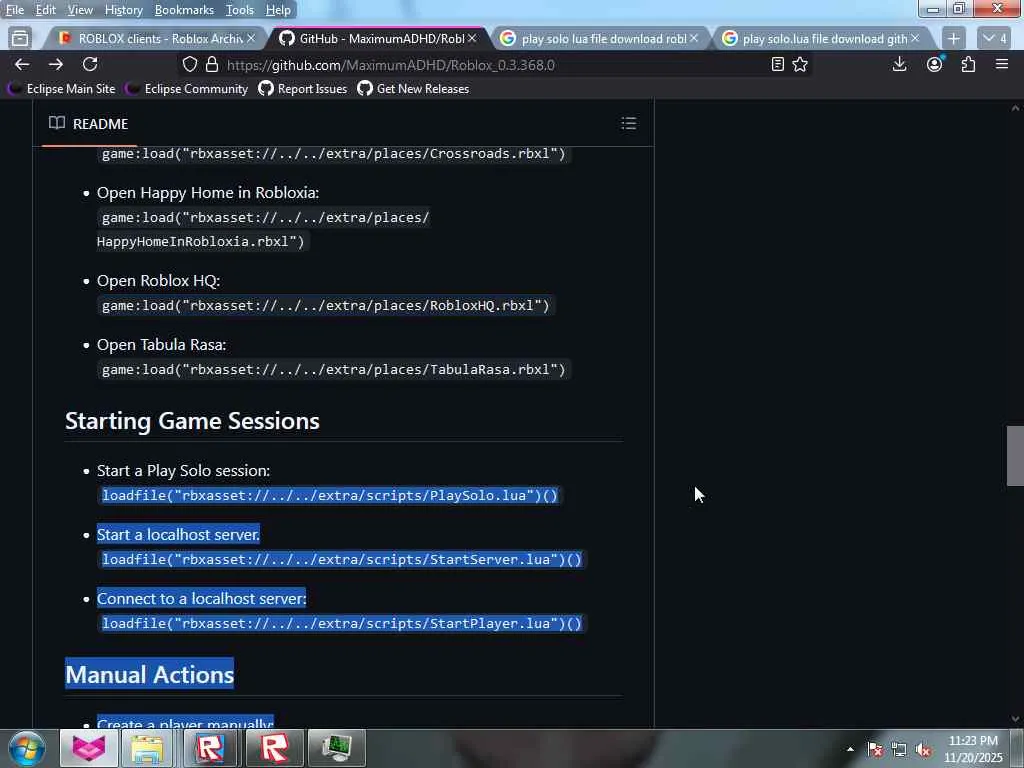Close the 'play solo lua file download robl' tab
The height and width of the screenshot is (768, 1024).
click(694, 39)
